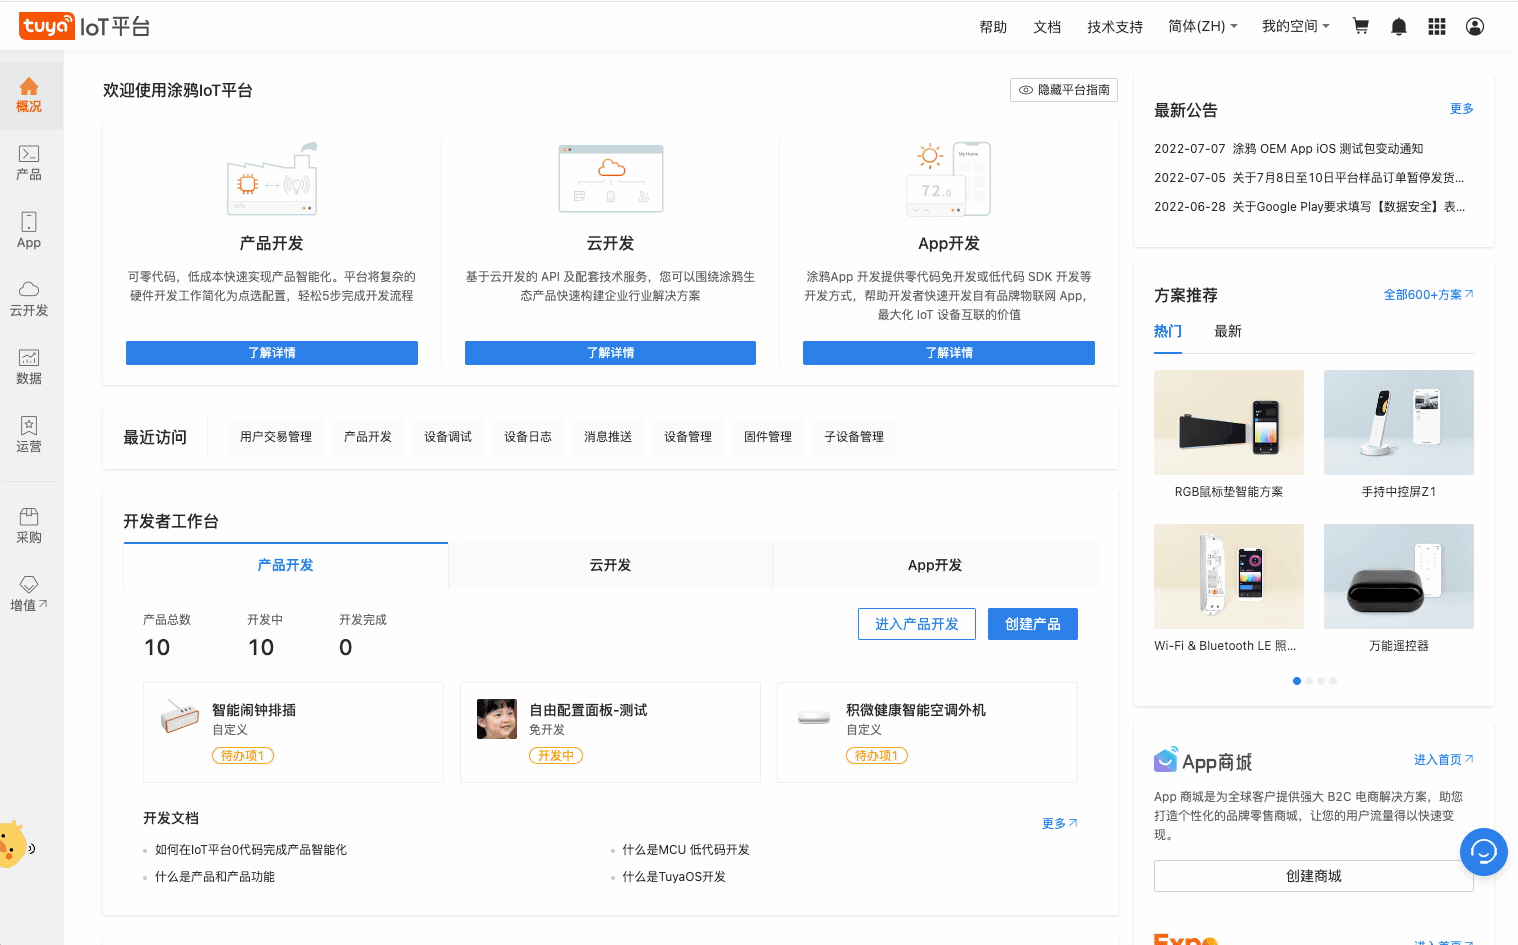Open the 积微健康智能空调外机 product card
1518x945 pixels.
click(x=927, y=732)
